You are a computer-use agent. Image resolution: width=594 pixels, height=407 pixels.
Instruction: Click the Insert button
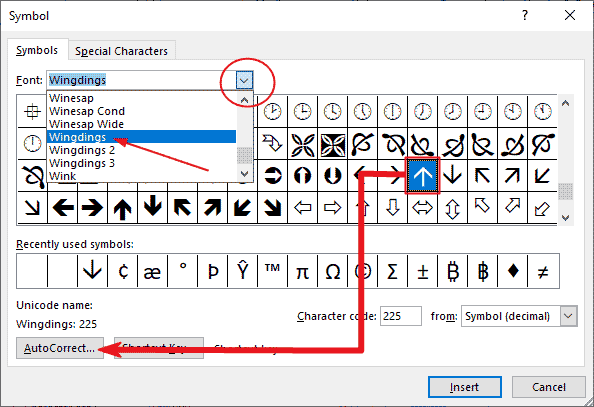pyautogui.click(x=465, y=387)
